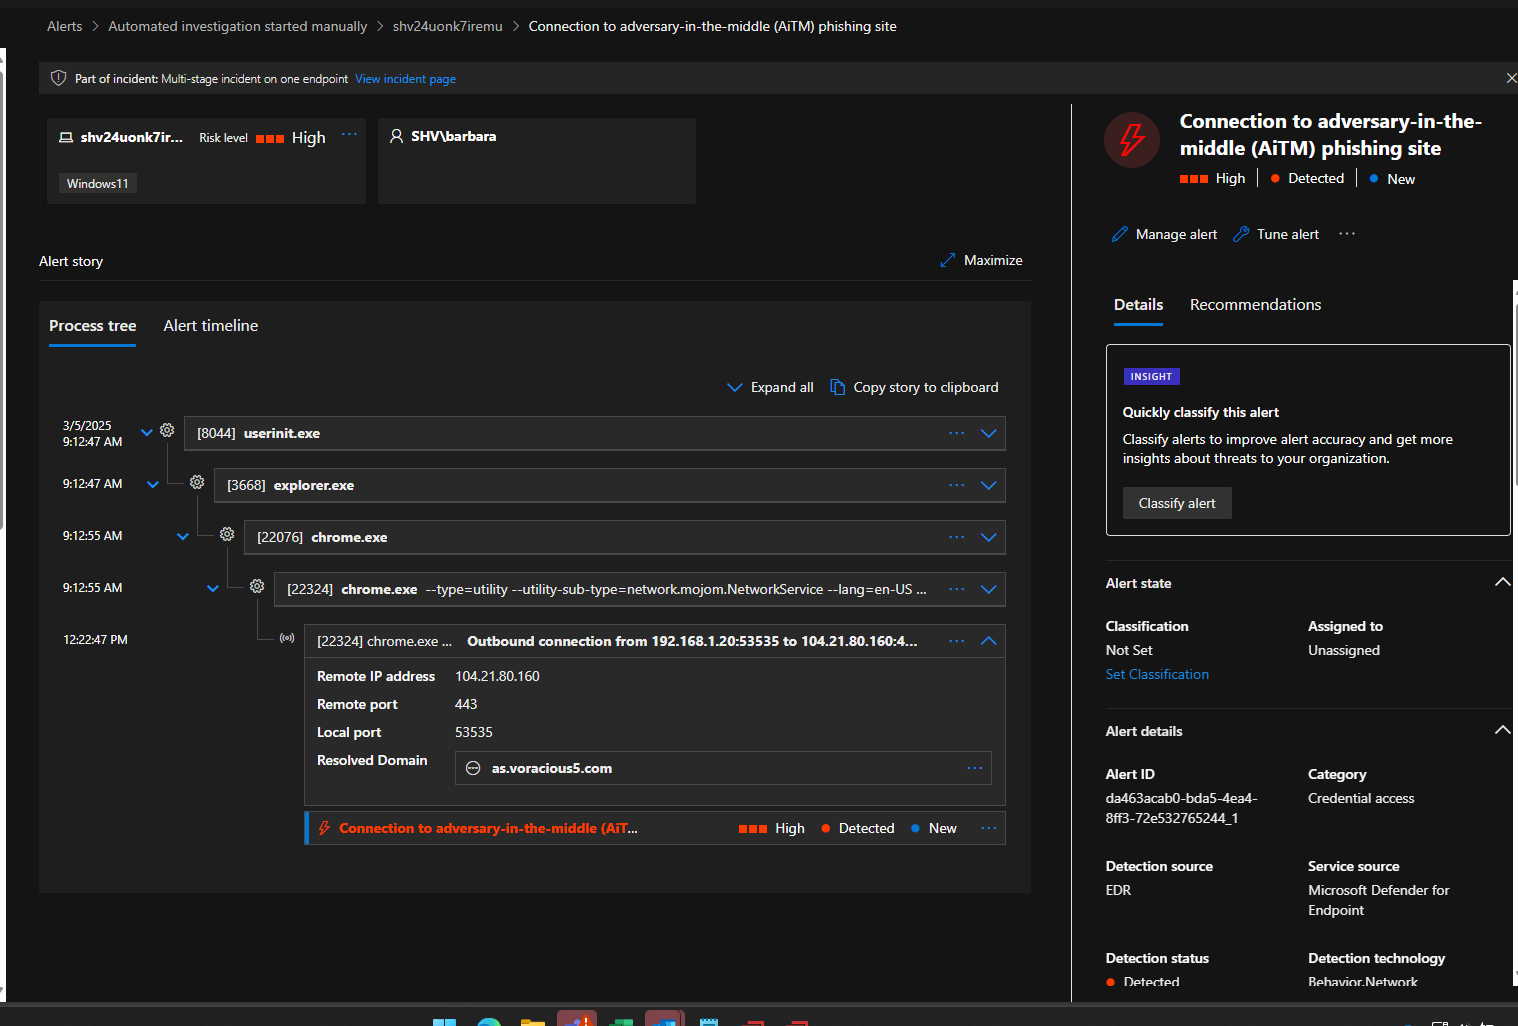Open more actions beside Tune alert
Screen dimensions: 1518x1026
click(x=1347, y=234)
